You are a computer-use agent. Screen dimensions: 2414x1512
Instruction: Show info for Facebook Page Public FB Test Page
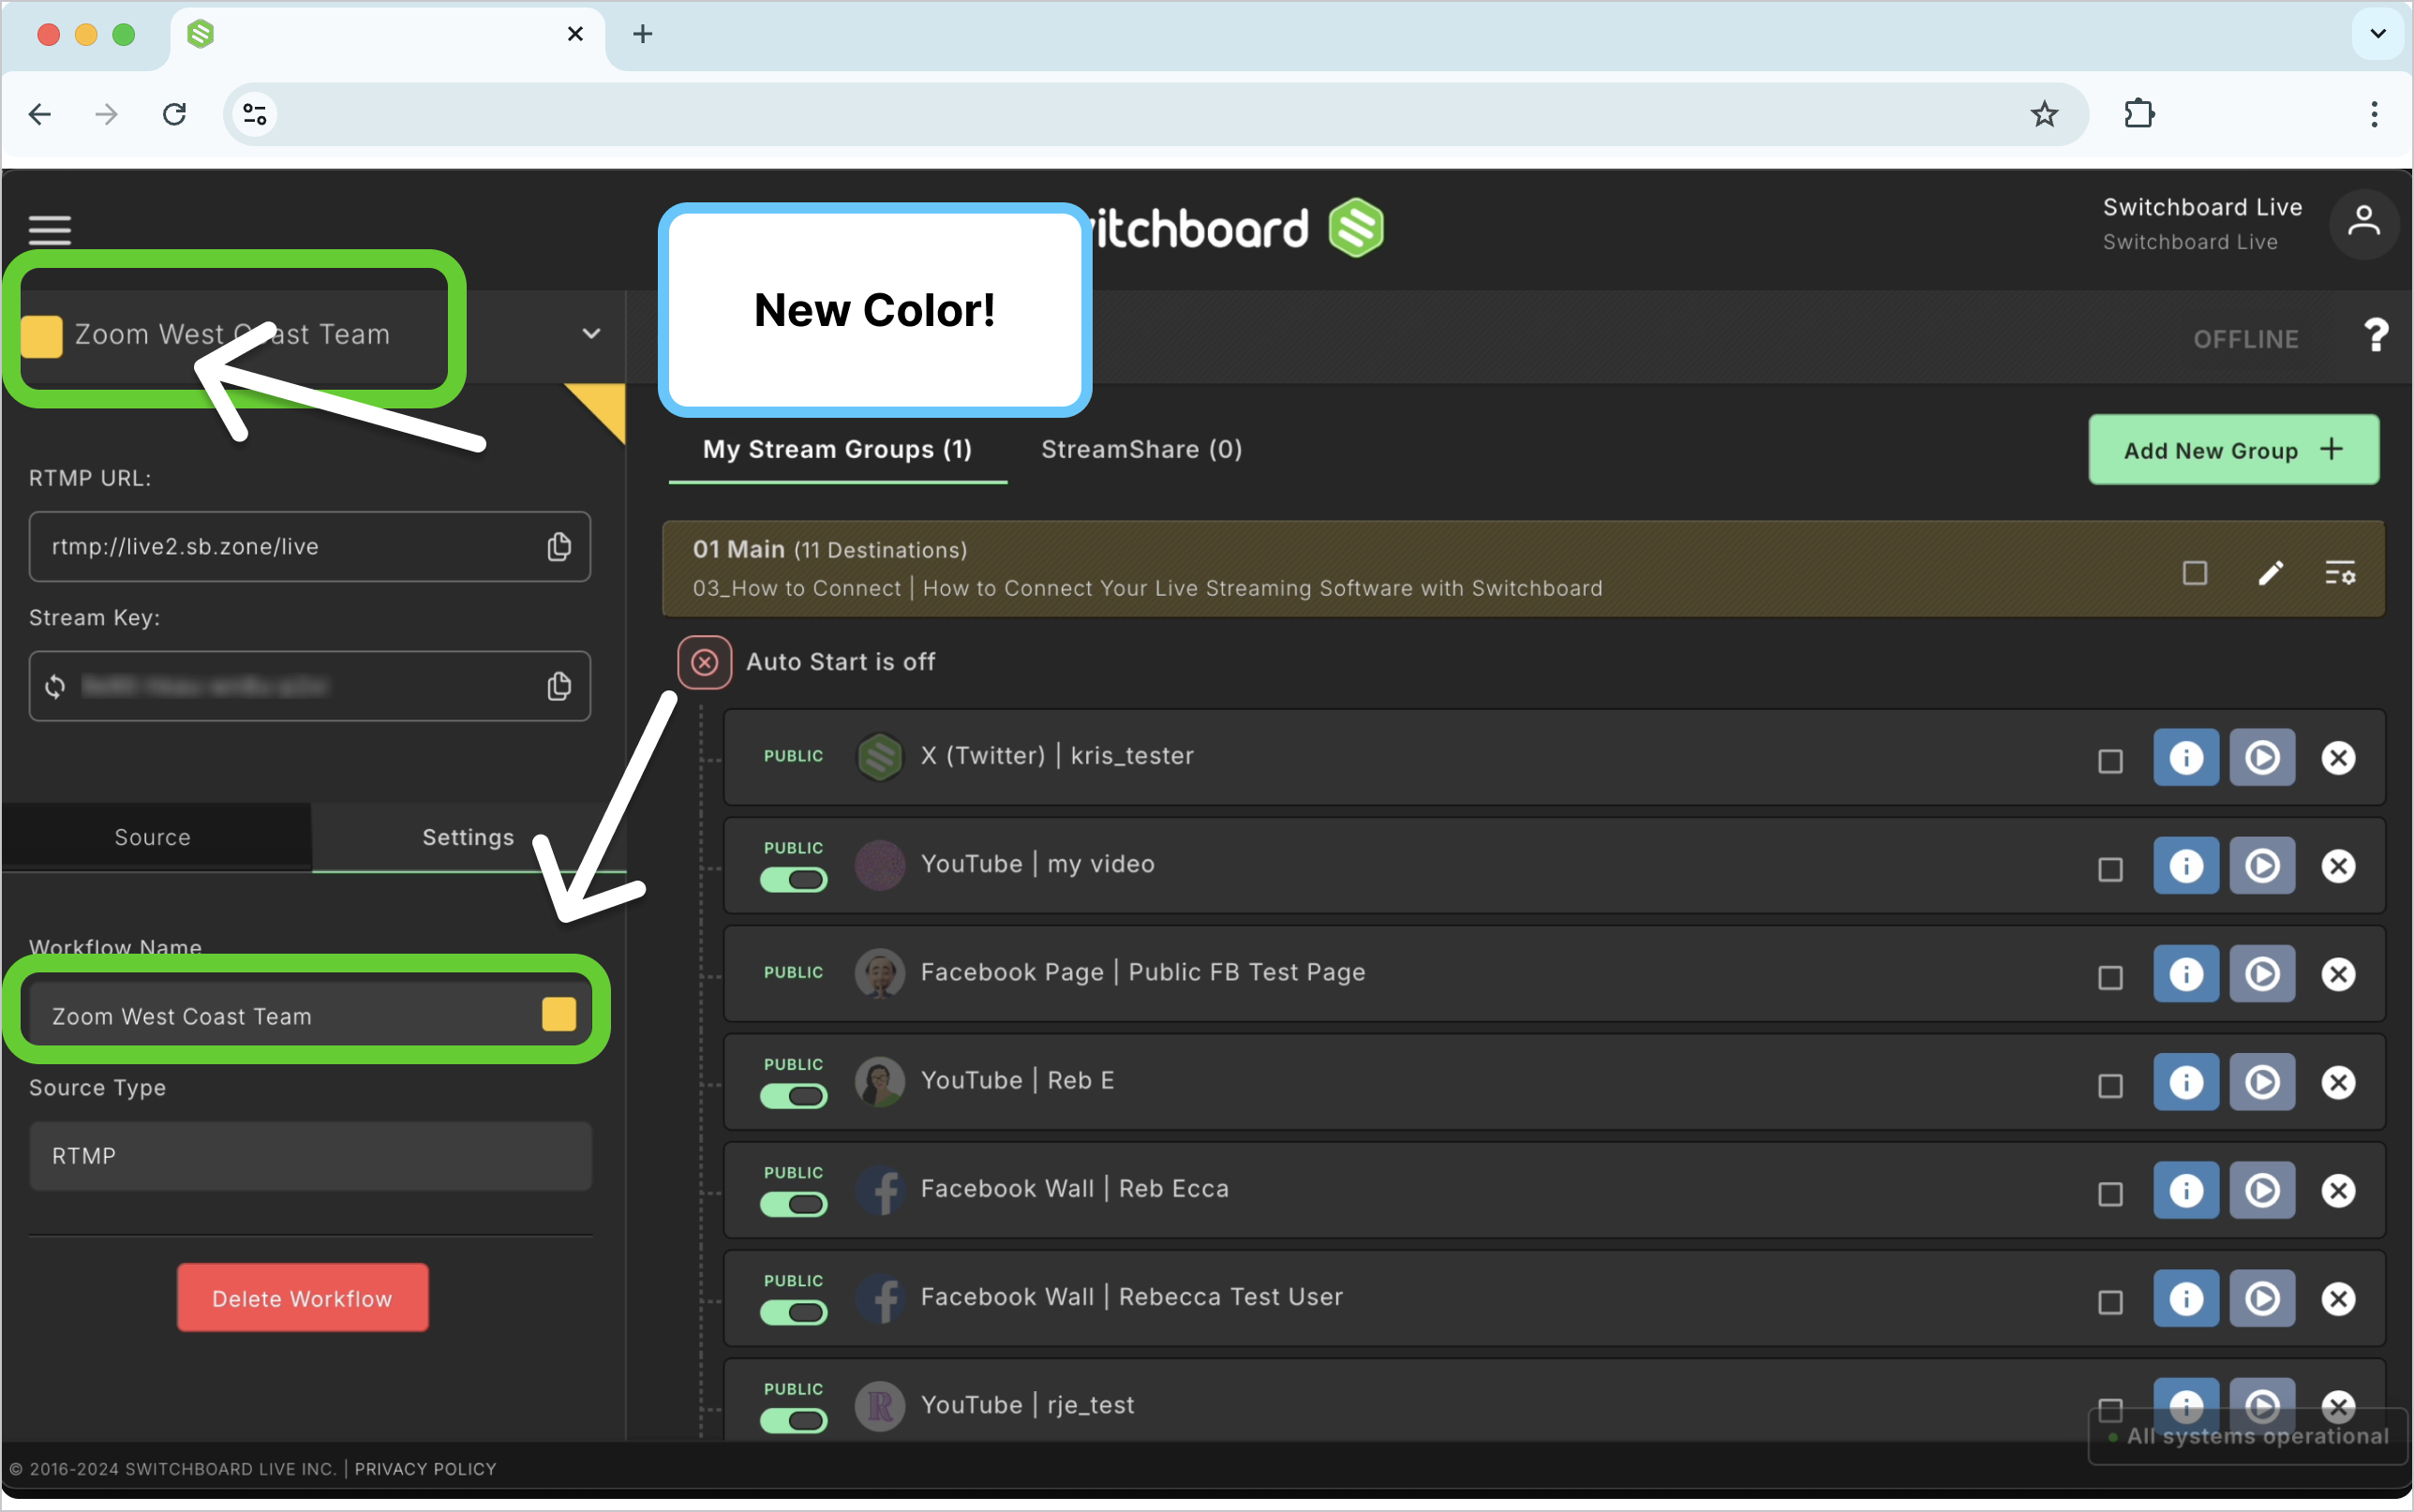coord(2186,974)
